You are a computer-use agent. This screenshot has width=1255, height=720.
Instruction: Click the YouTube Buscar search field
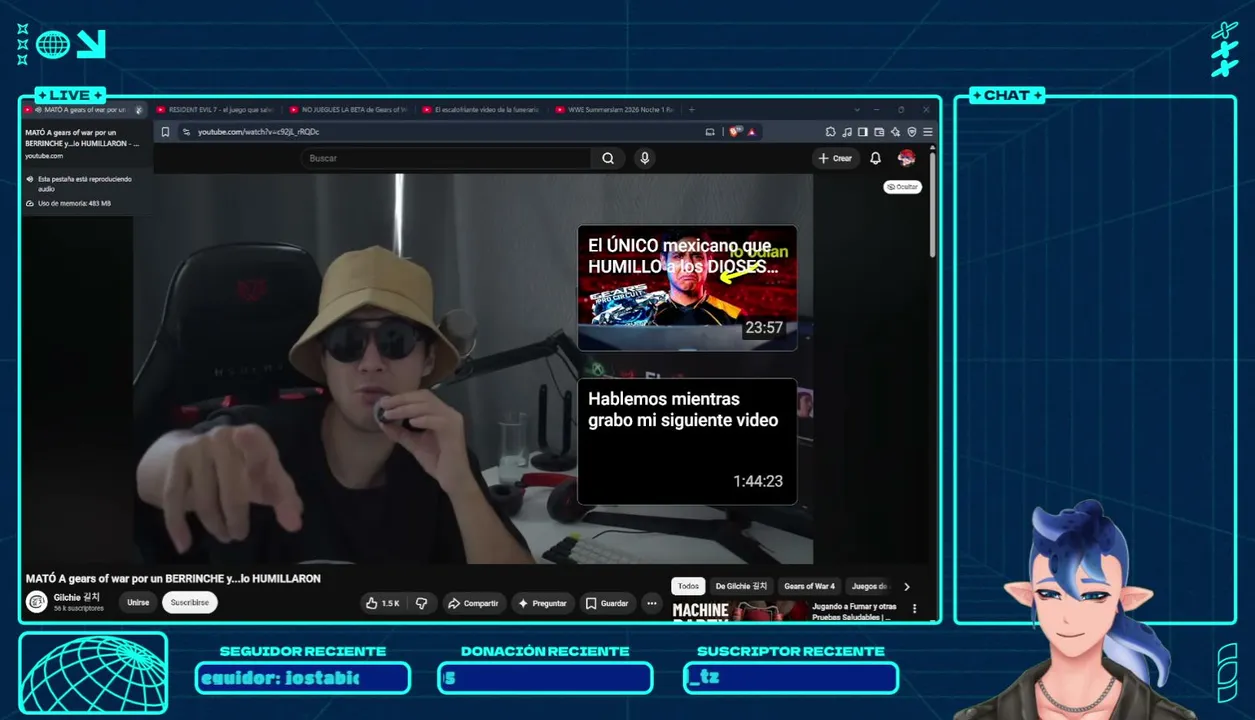[x=446, y=158]
